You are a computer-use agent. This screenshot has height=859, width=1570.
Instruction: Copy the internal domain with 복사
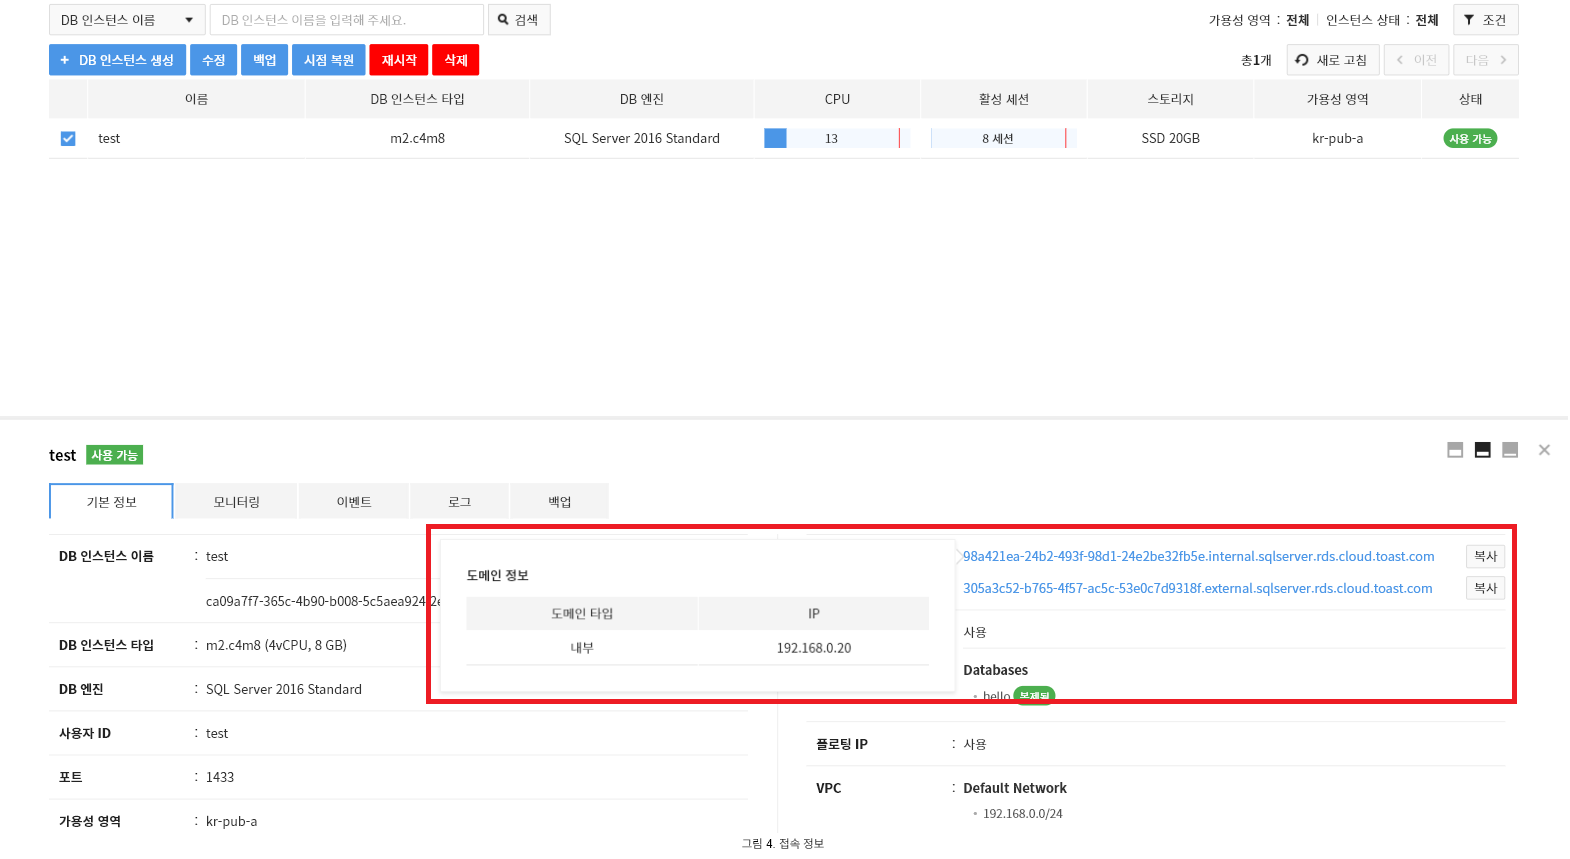tap(1486, 556)
